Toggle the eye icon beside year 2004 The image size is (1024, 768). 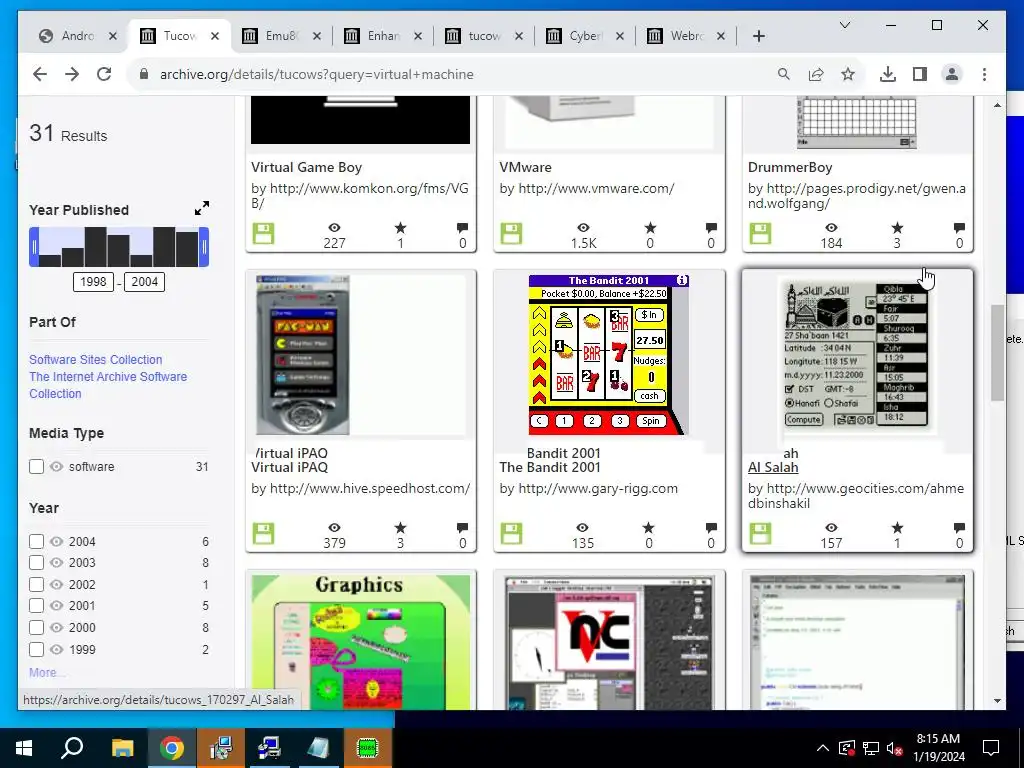[57, 541]
